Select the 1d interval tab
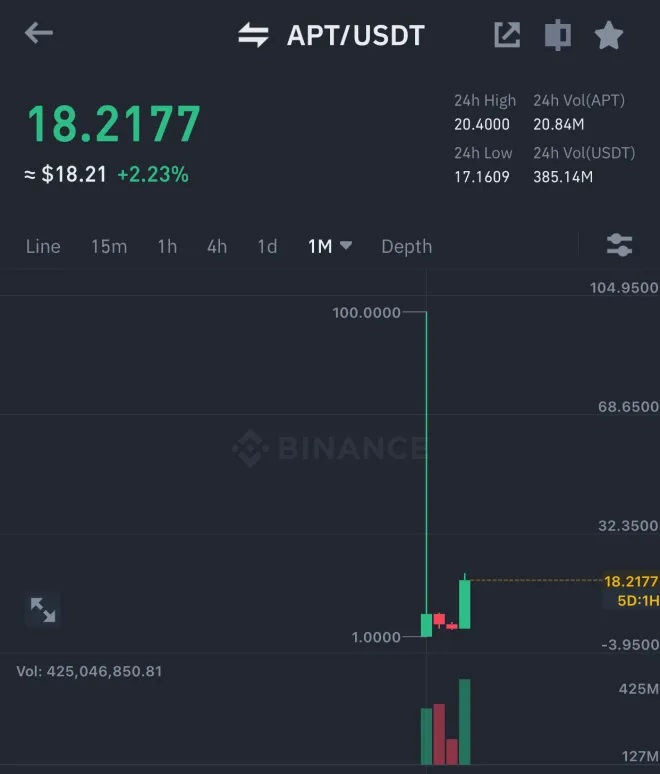 pos(267,246)
